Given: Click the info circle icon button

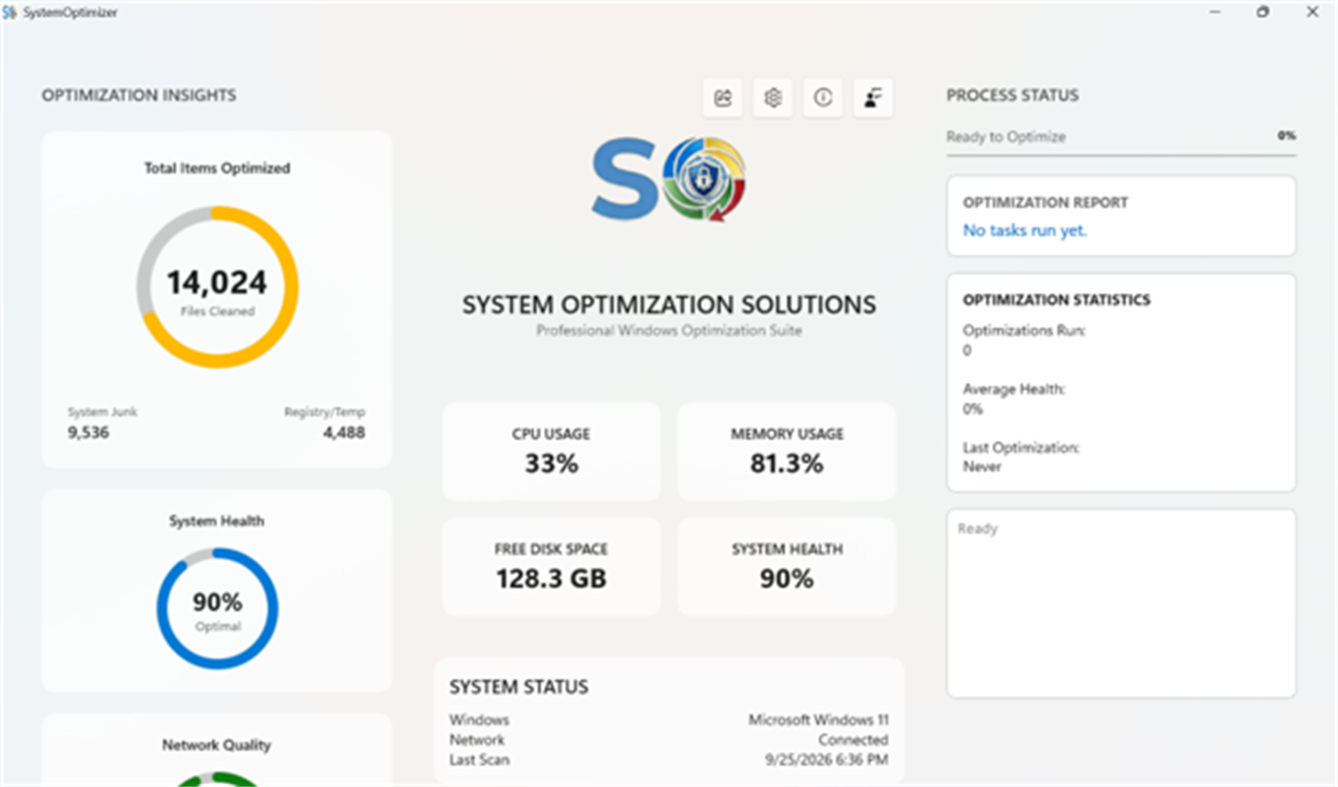Looking at the screenshot, I should (x=822, y=98).
